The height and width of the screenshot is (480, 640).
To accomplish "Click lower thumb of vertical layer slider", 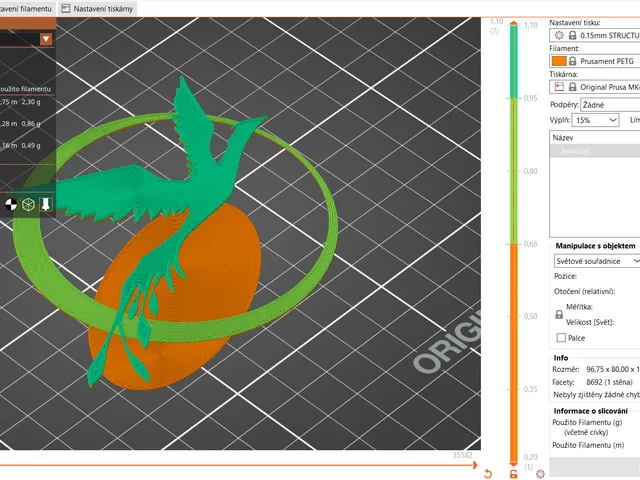I will coord(514,464).
